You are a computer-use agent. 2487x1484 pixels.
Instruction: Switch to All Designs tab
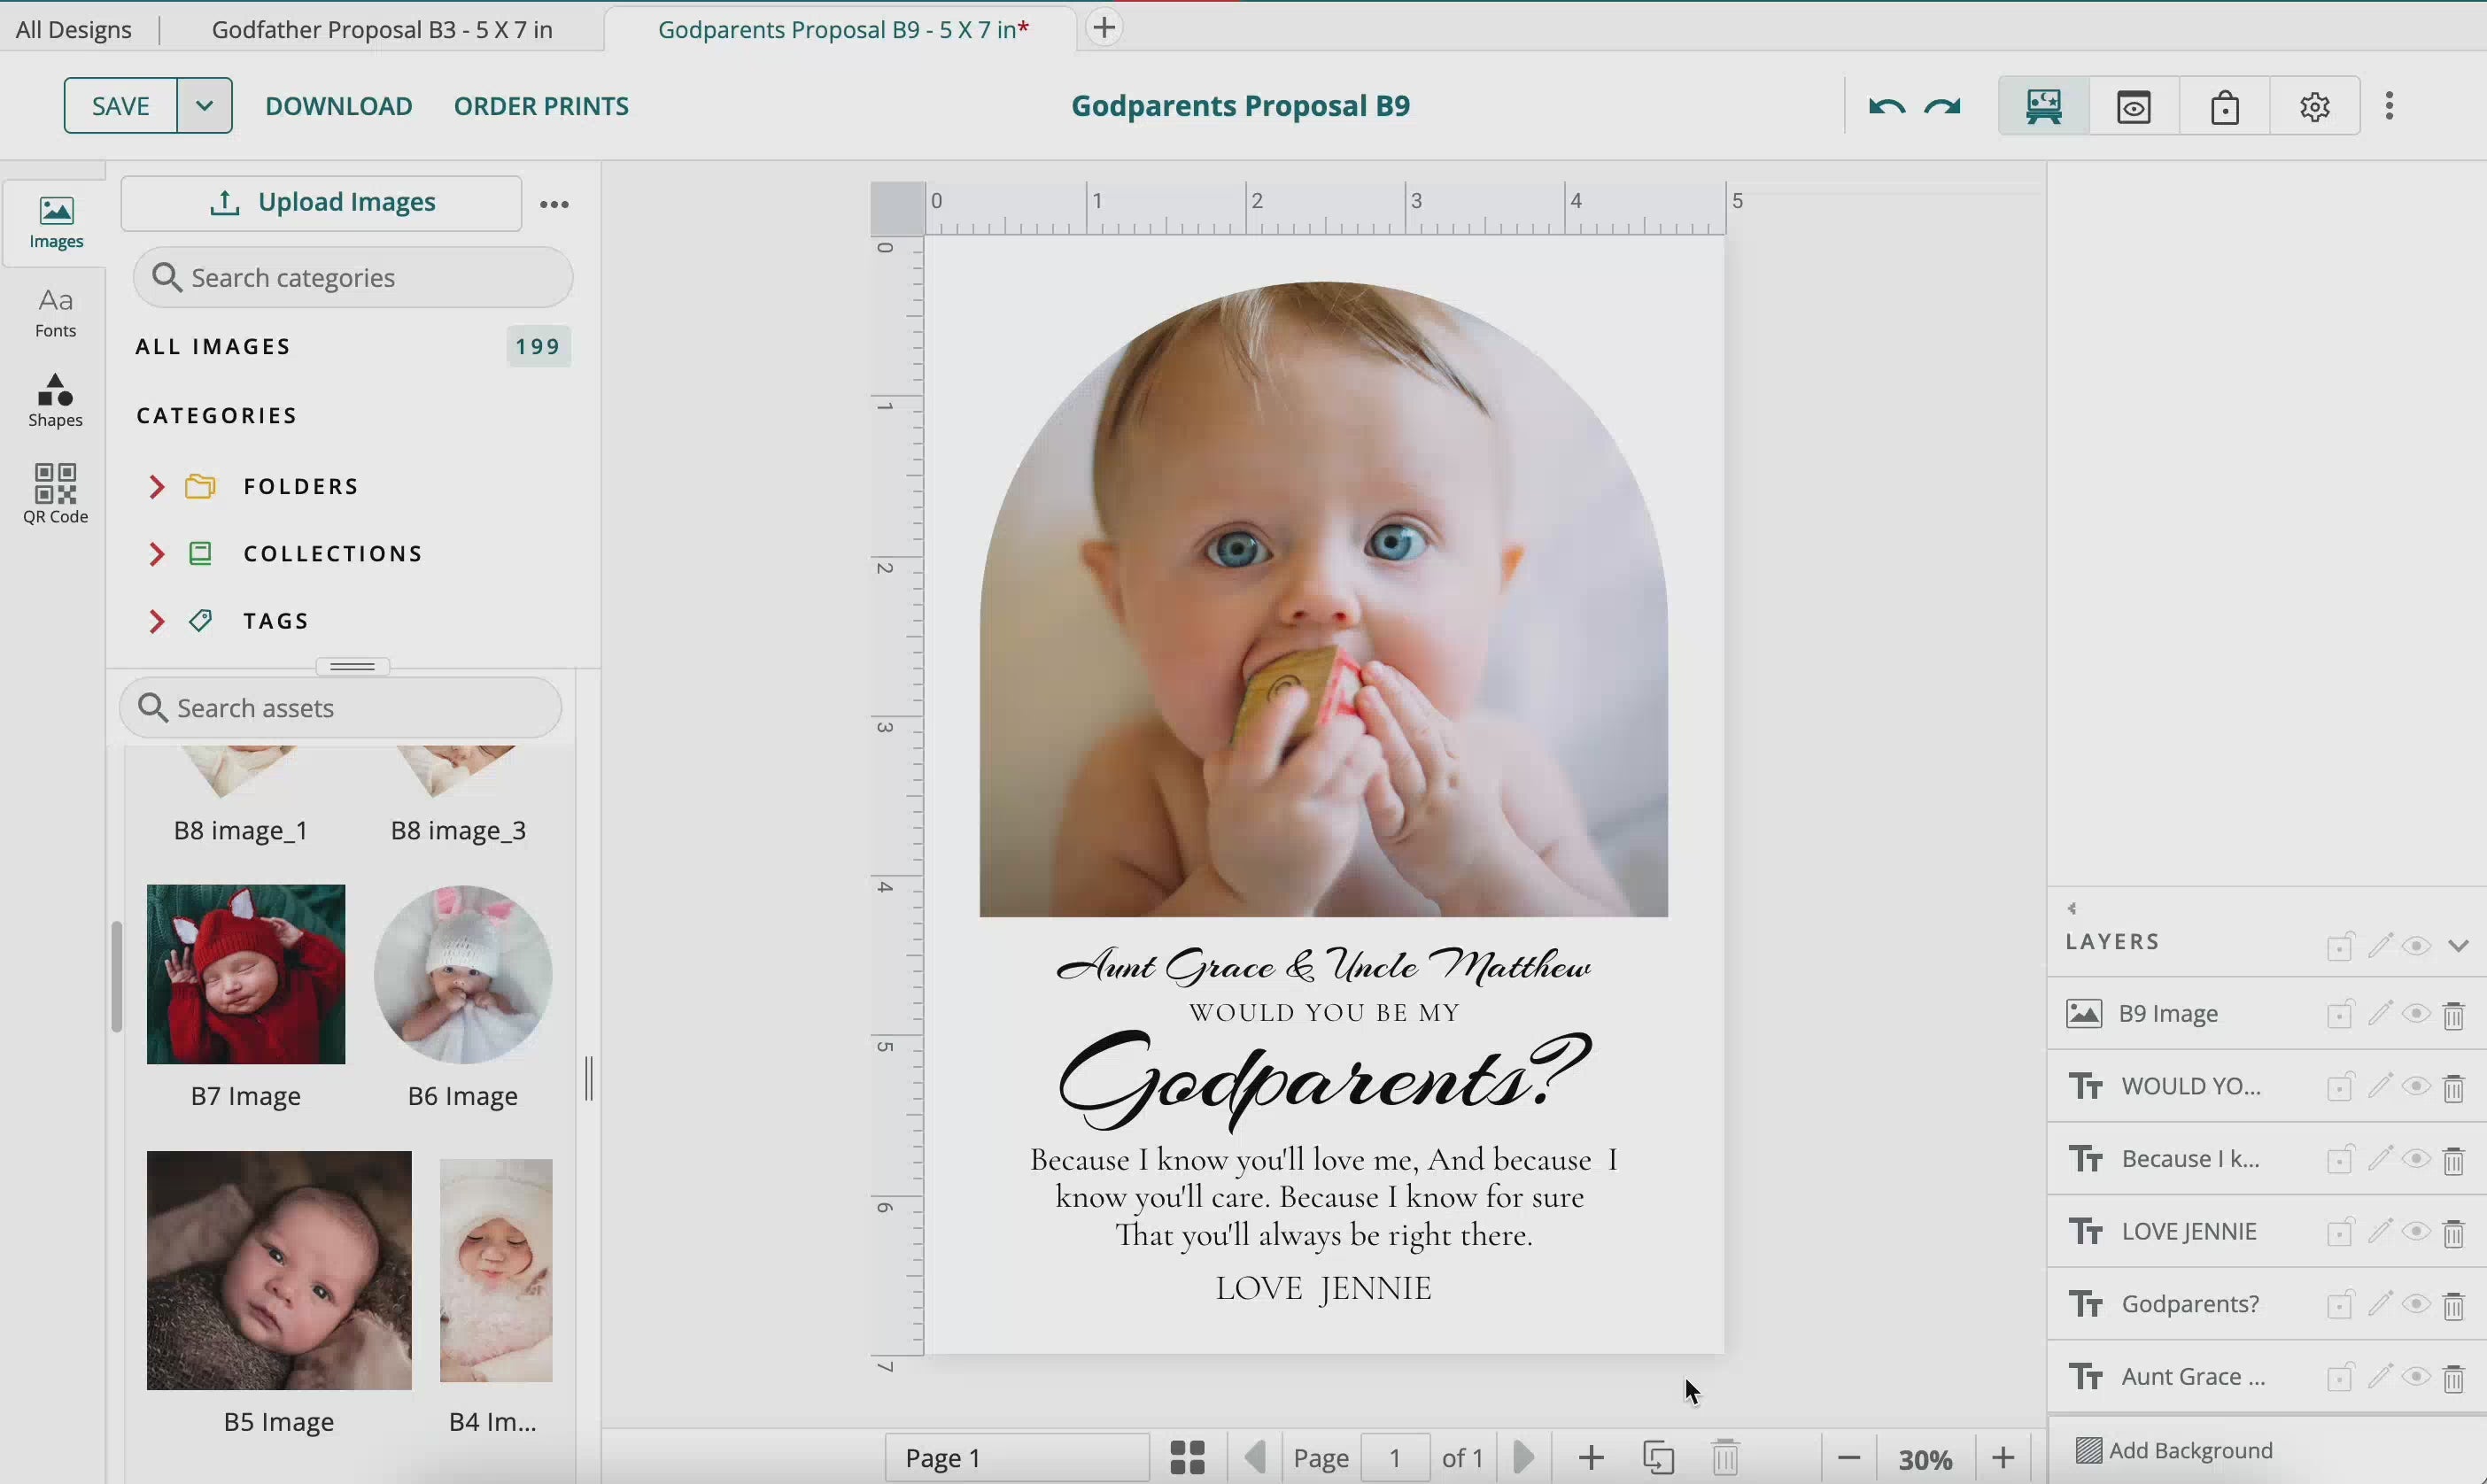point(73,29)
